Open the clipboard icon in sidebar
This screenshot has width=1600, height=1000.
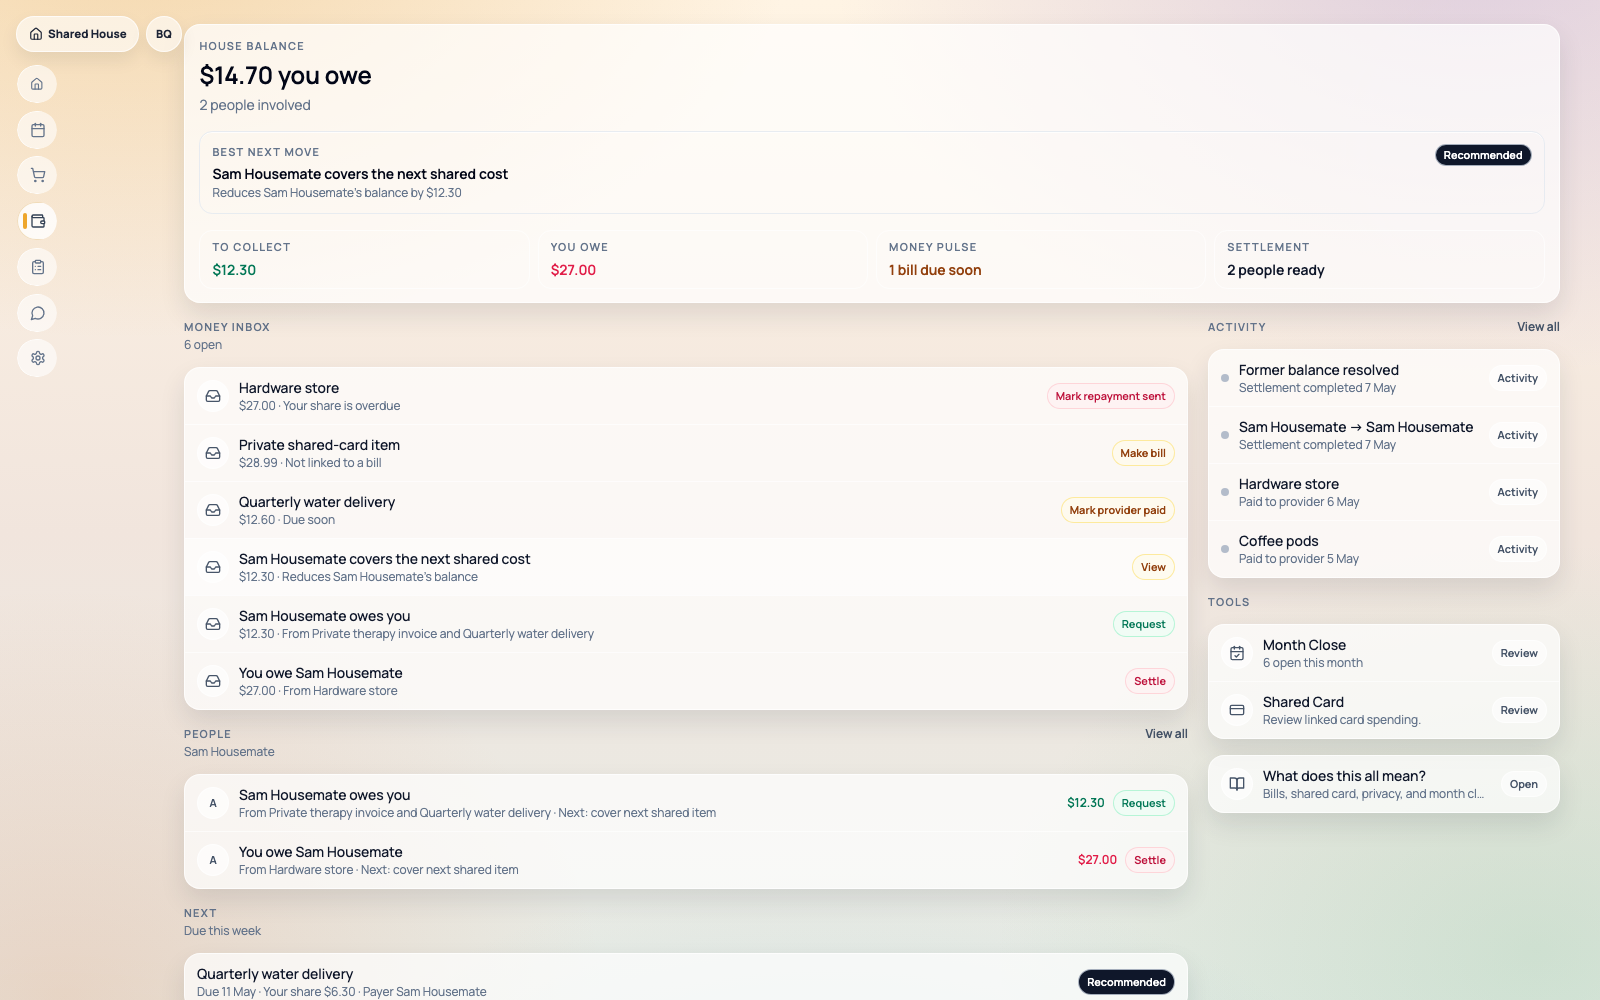point(37,267)
